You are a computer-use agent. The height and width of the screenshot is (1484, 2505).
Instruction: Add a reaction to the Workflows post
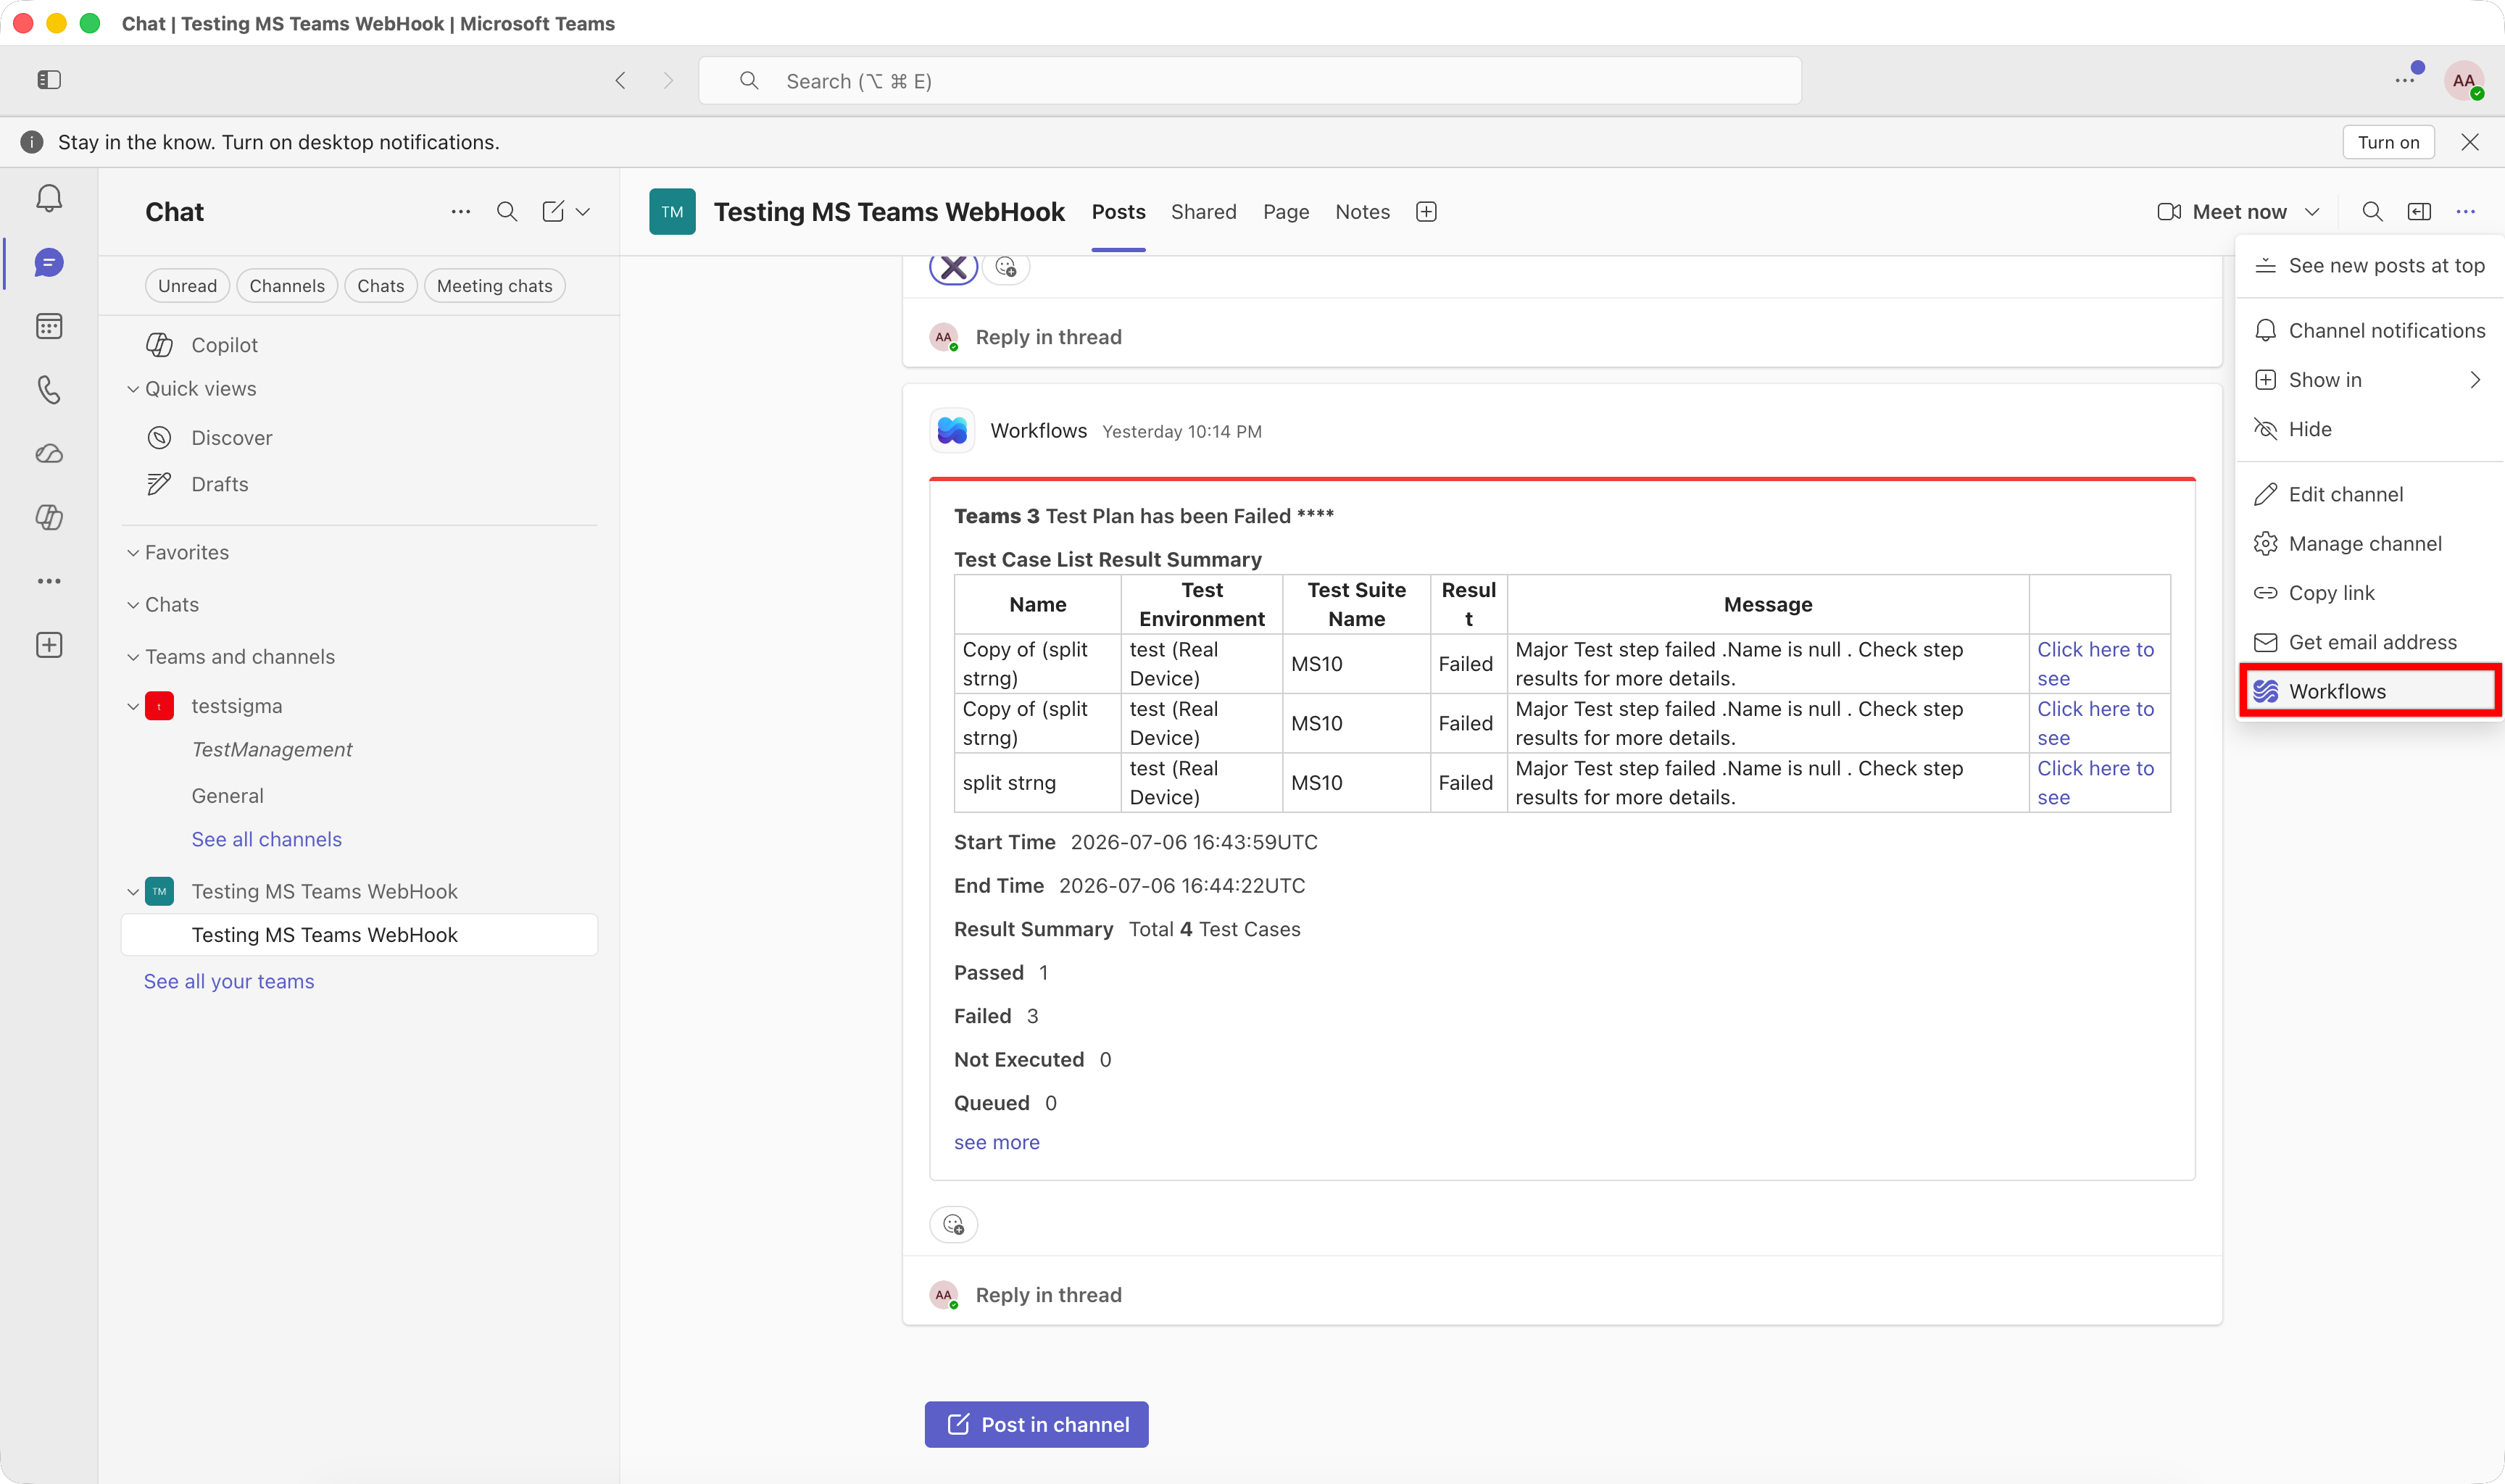pyautogui.click(x=953, y=1224)
